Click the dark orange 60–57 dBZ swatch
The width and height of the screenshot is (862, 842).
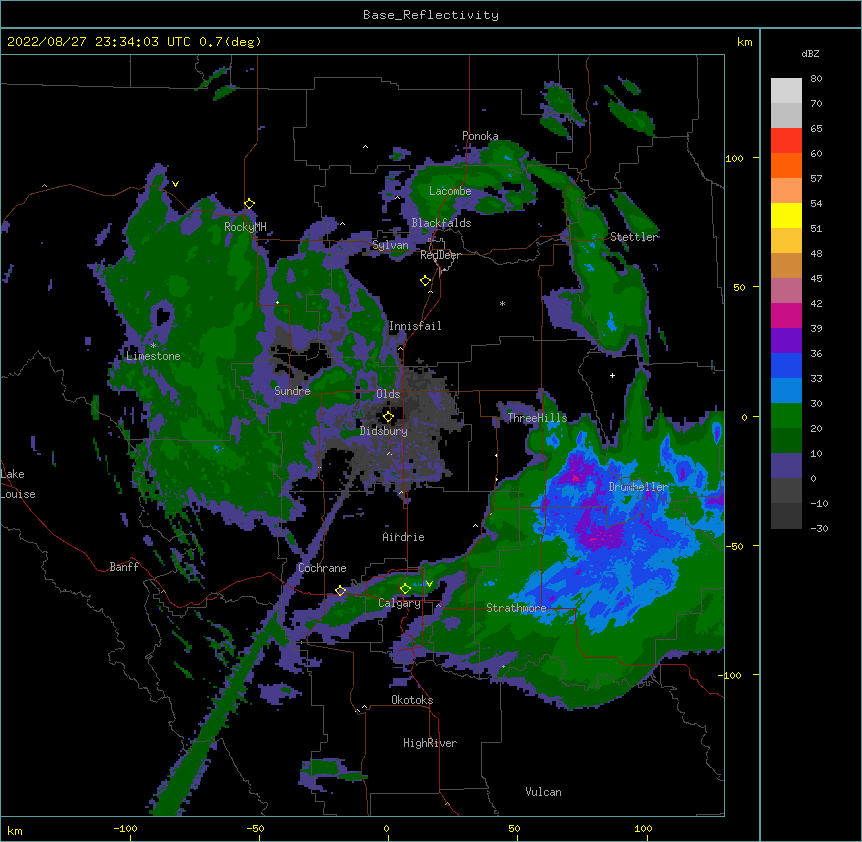(786, 165)
